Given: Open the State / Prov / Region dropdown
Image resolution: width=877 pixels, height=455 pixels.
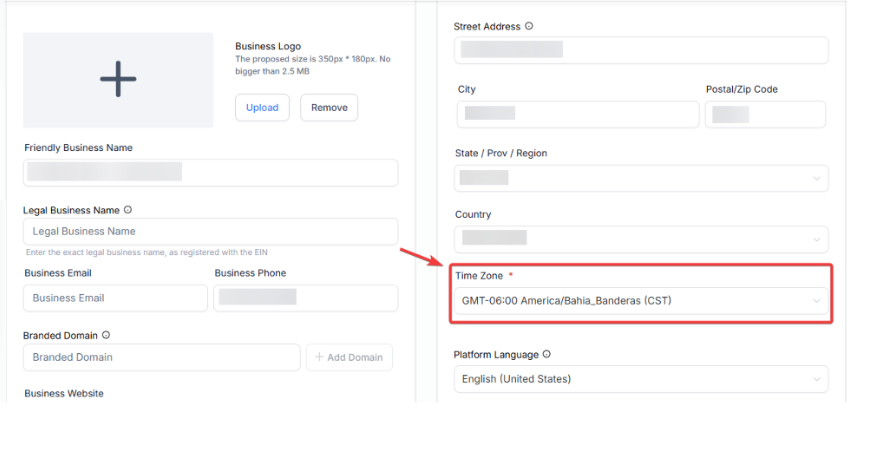Looking at the screenshot, I should click(641, 178).
